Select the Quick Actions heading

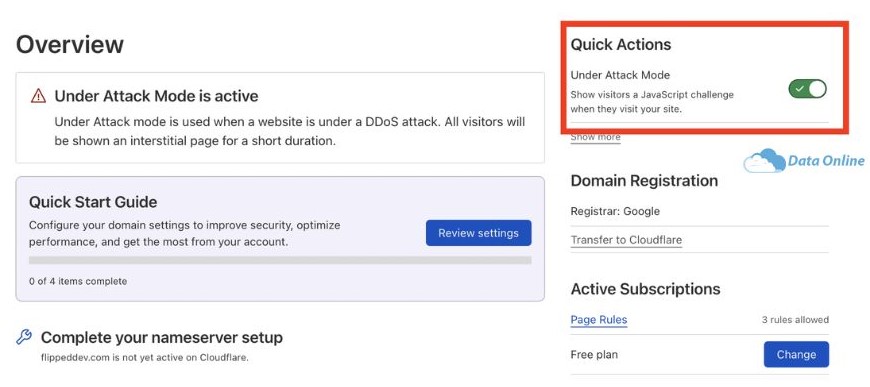click(x=621, y=44)
